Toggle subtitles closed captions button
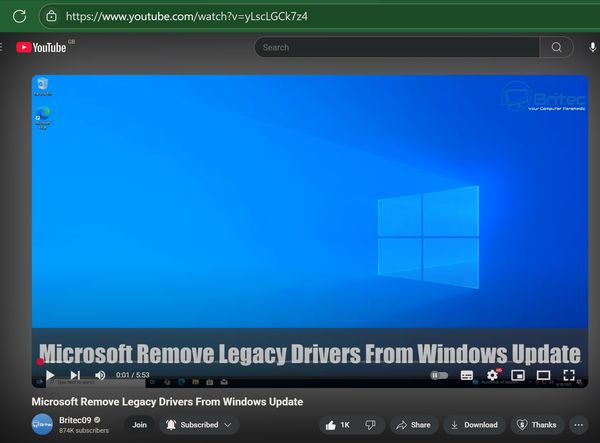 click(x=467, y=375)
